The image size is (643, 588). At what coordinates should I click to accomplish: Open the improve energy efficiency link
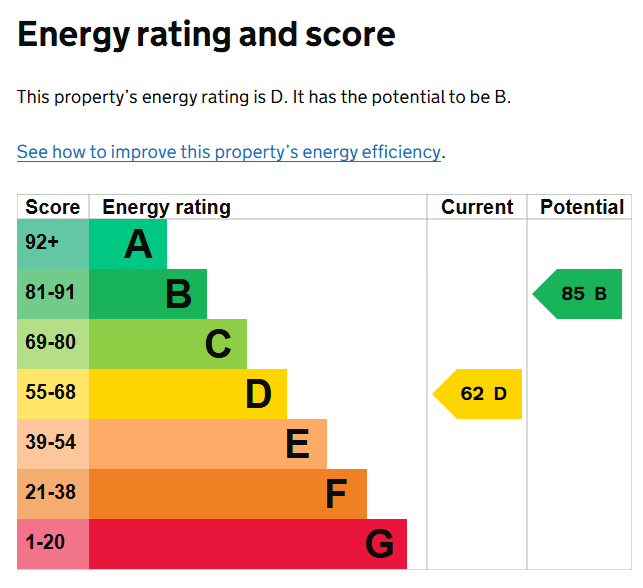229,152
